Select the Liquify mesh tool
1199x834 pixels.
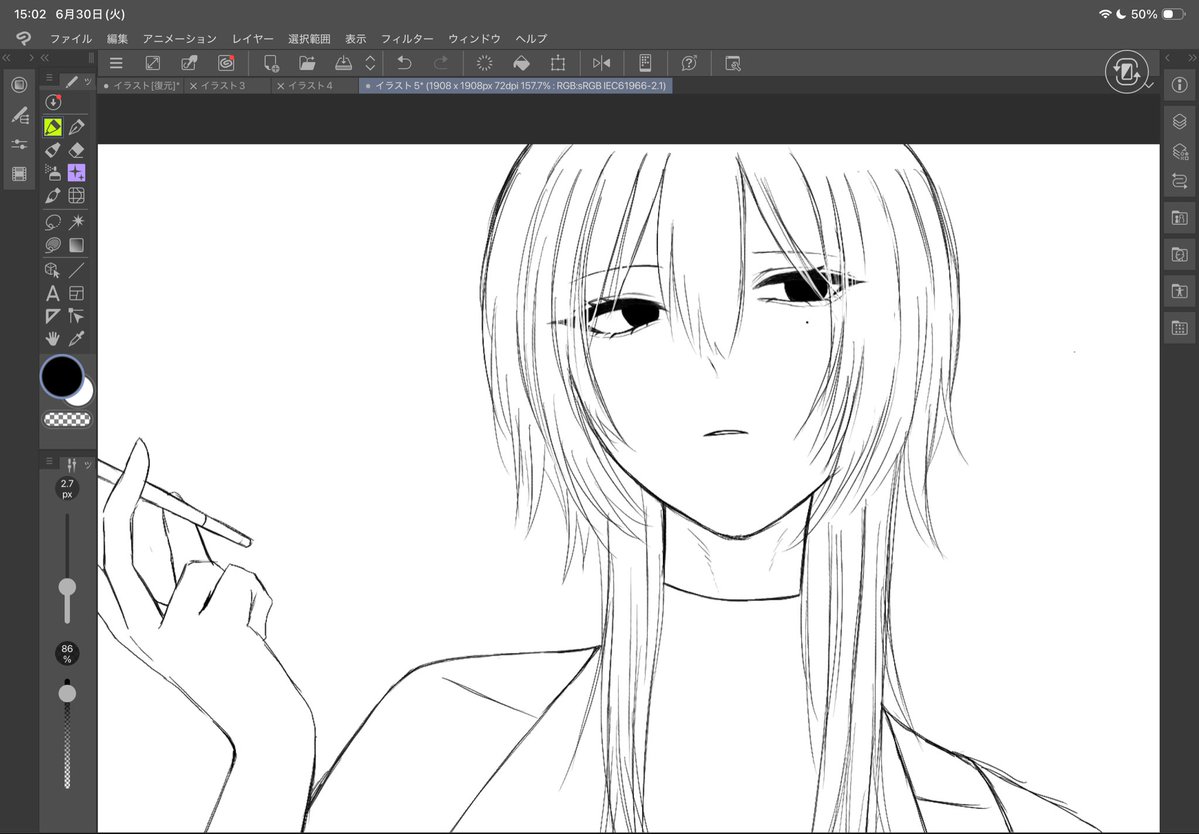click(x=76, y=196)
